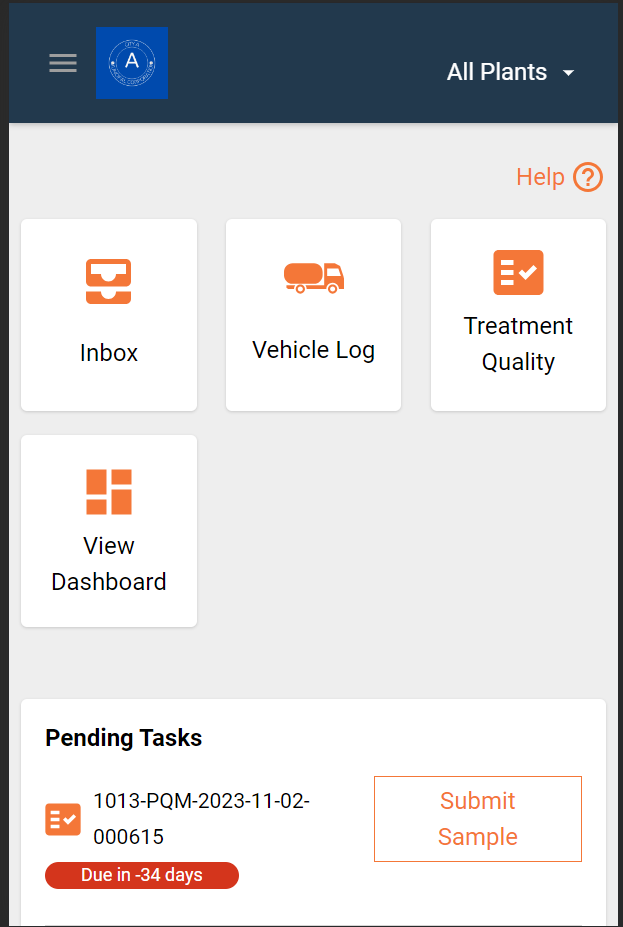
Task: Open the hamburger navigation menu
Action: pos(63,63)
